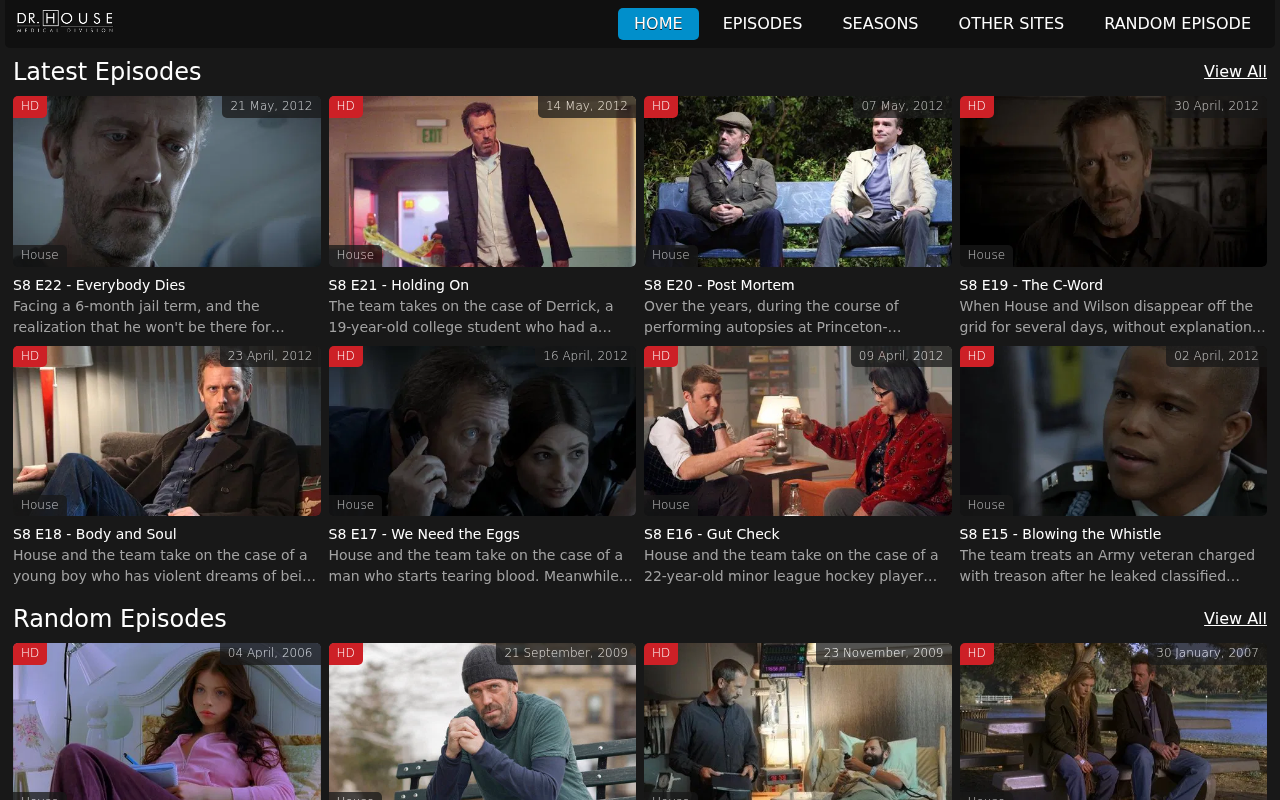The height and width of the screenshot is (800, 1280).
Task: Click the HD badge on Holding On
Action: (346, 107)
